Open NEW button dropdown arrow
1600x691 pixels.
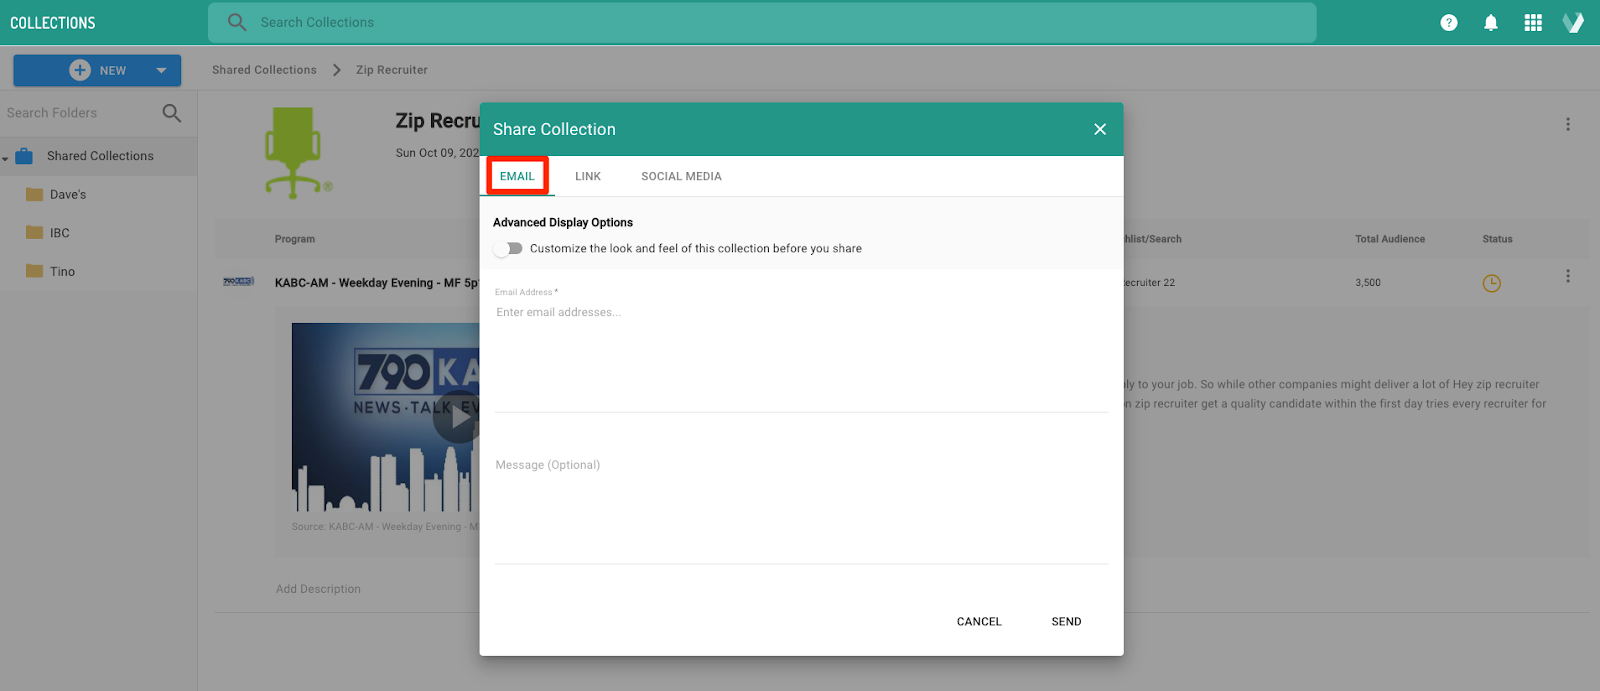(161, 70)
